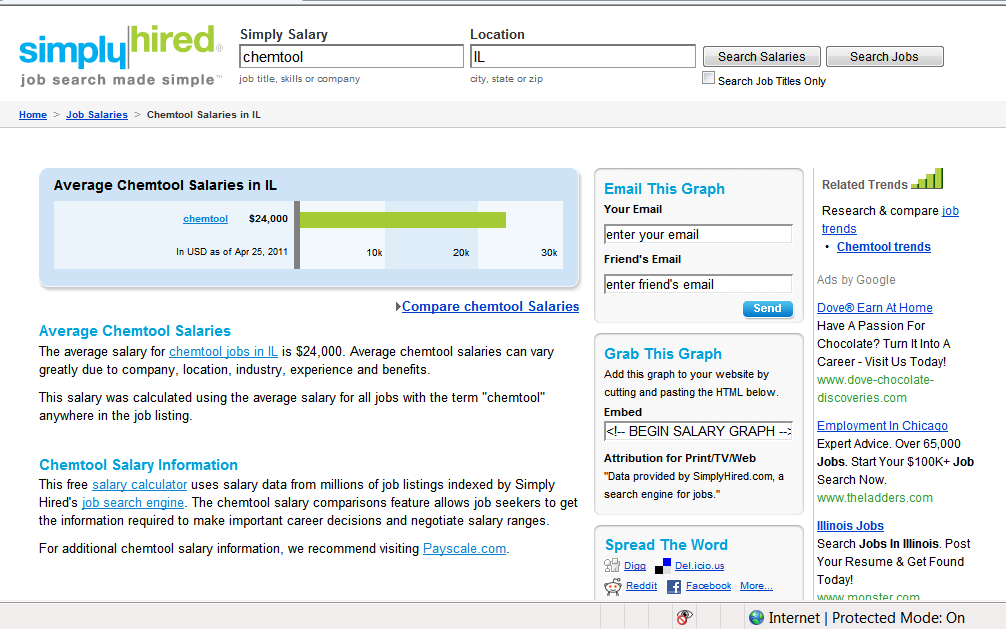
Task: Click the Friend's Email input field
Action: pos(698,284)
